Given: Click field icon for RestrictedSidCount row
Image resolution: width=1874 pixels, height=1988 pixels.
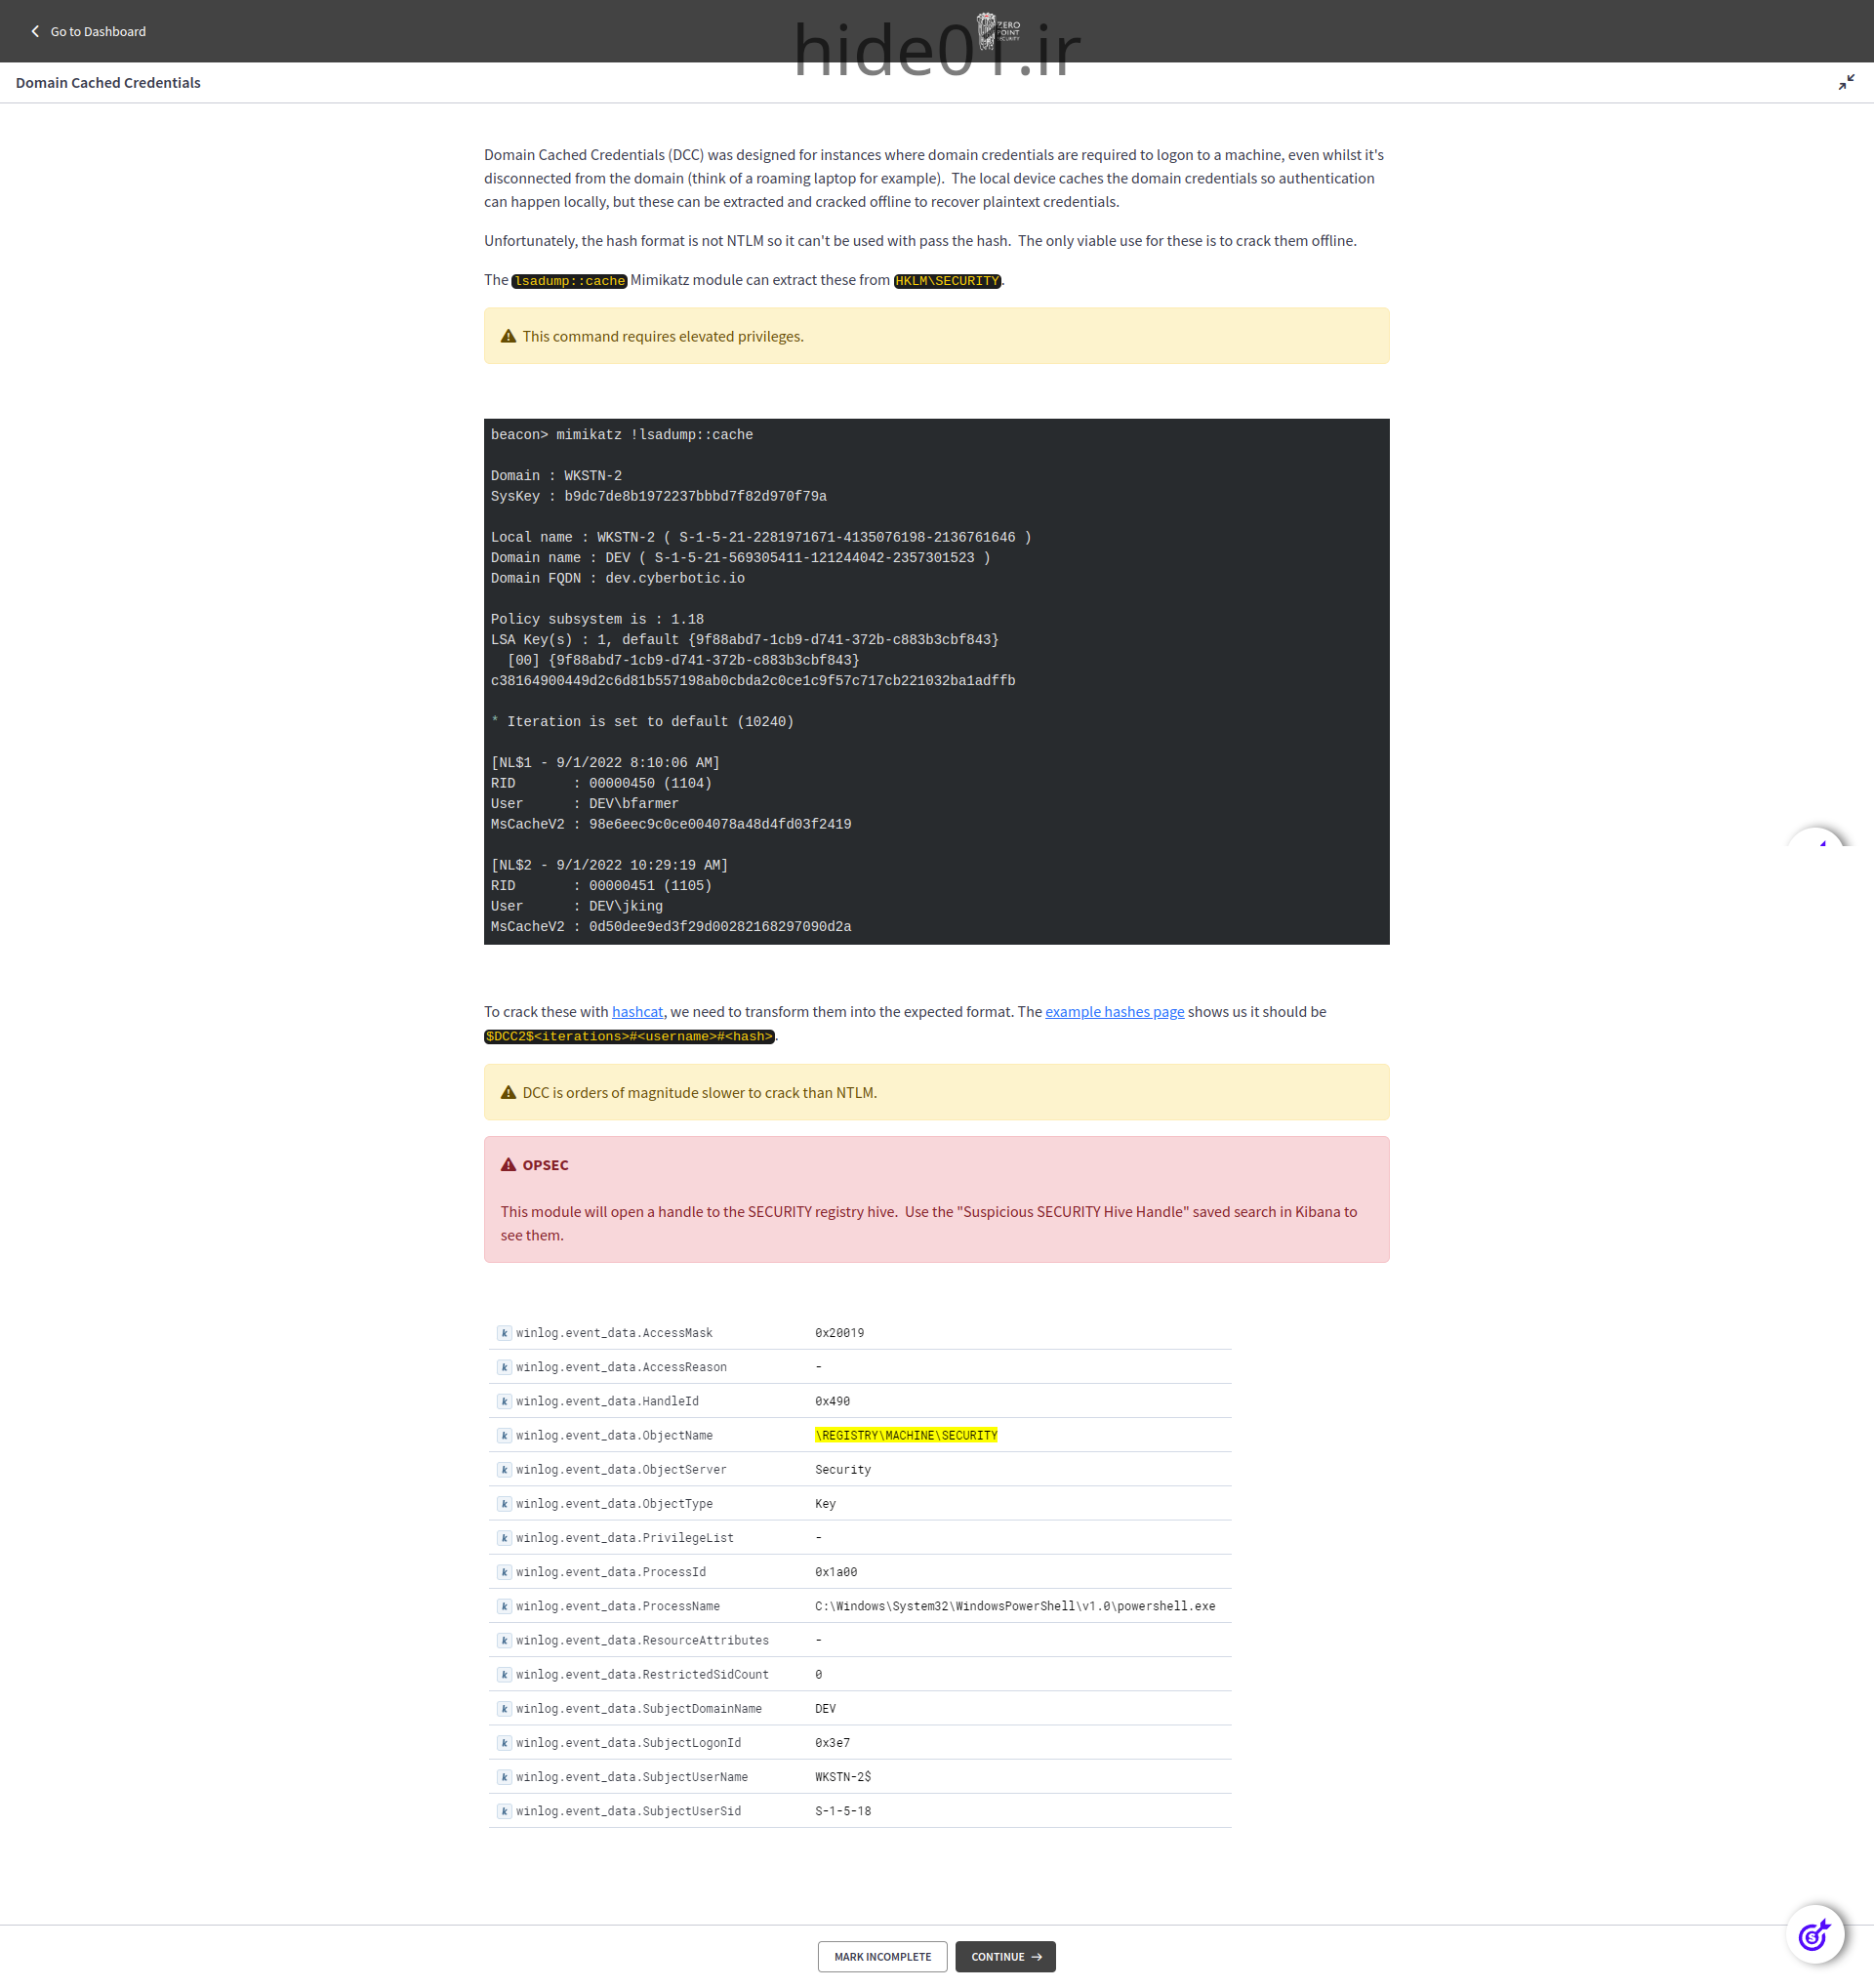Looking at the screenshot, I should (x=504, y=1674).
